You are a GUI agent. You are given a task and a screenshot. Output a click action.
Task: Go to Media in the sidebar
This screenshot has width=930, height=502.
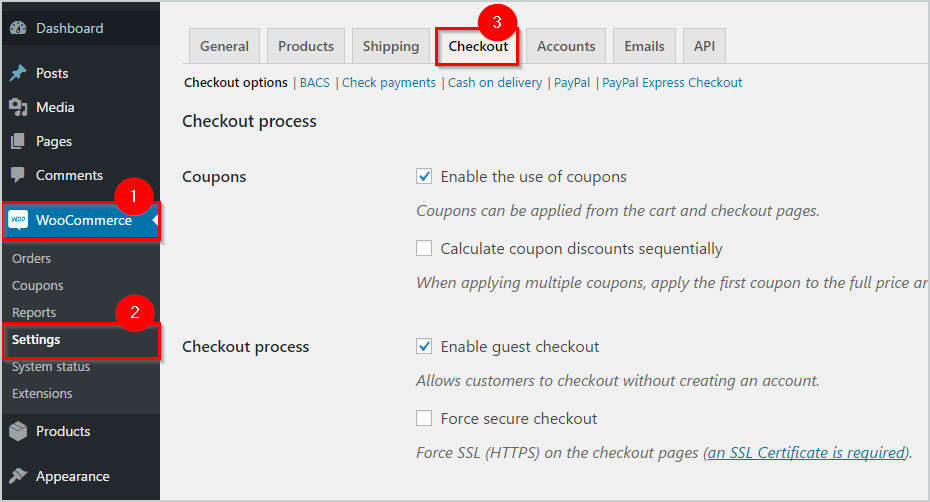coord(81,107)
